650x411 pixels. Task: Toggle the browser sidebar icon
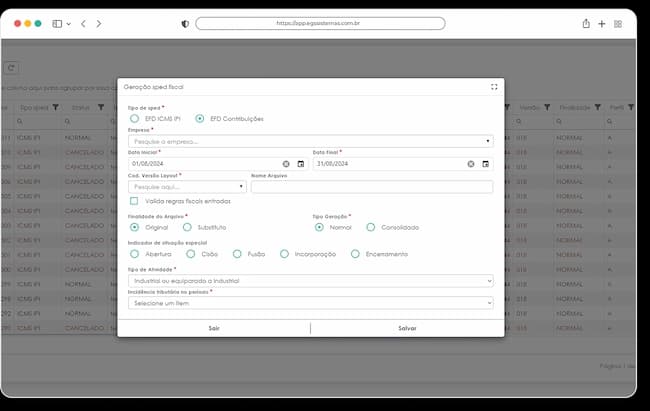pyautogui.click(x=57, y=24)
